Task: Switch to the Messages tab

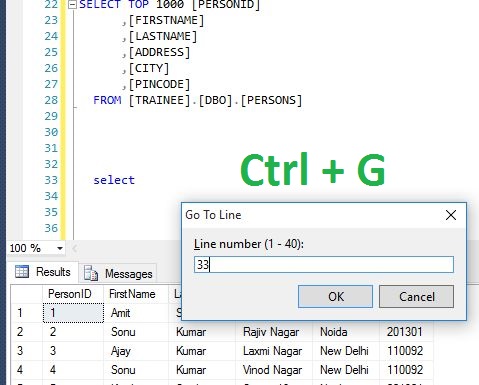Action: coord(119,274)
